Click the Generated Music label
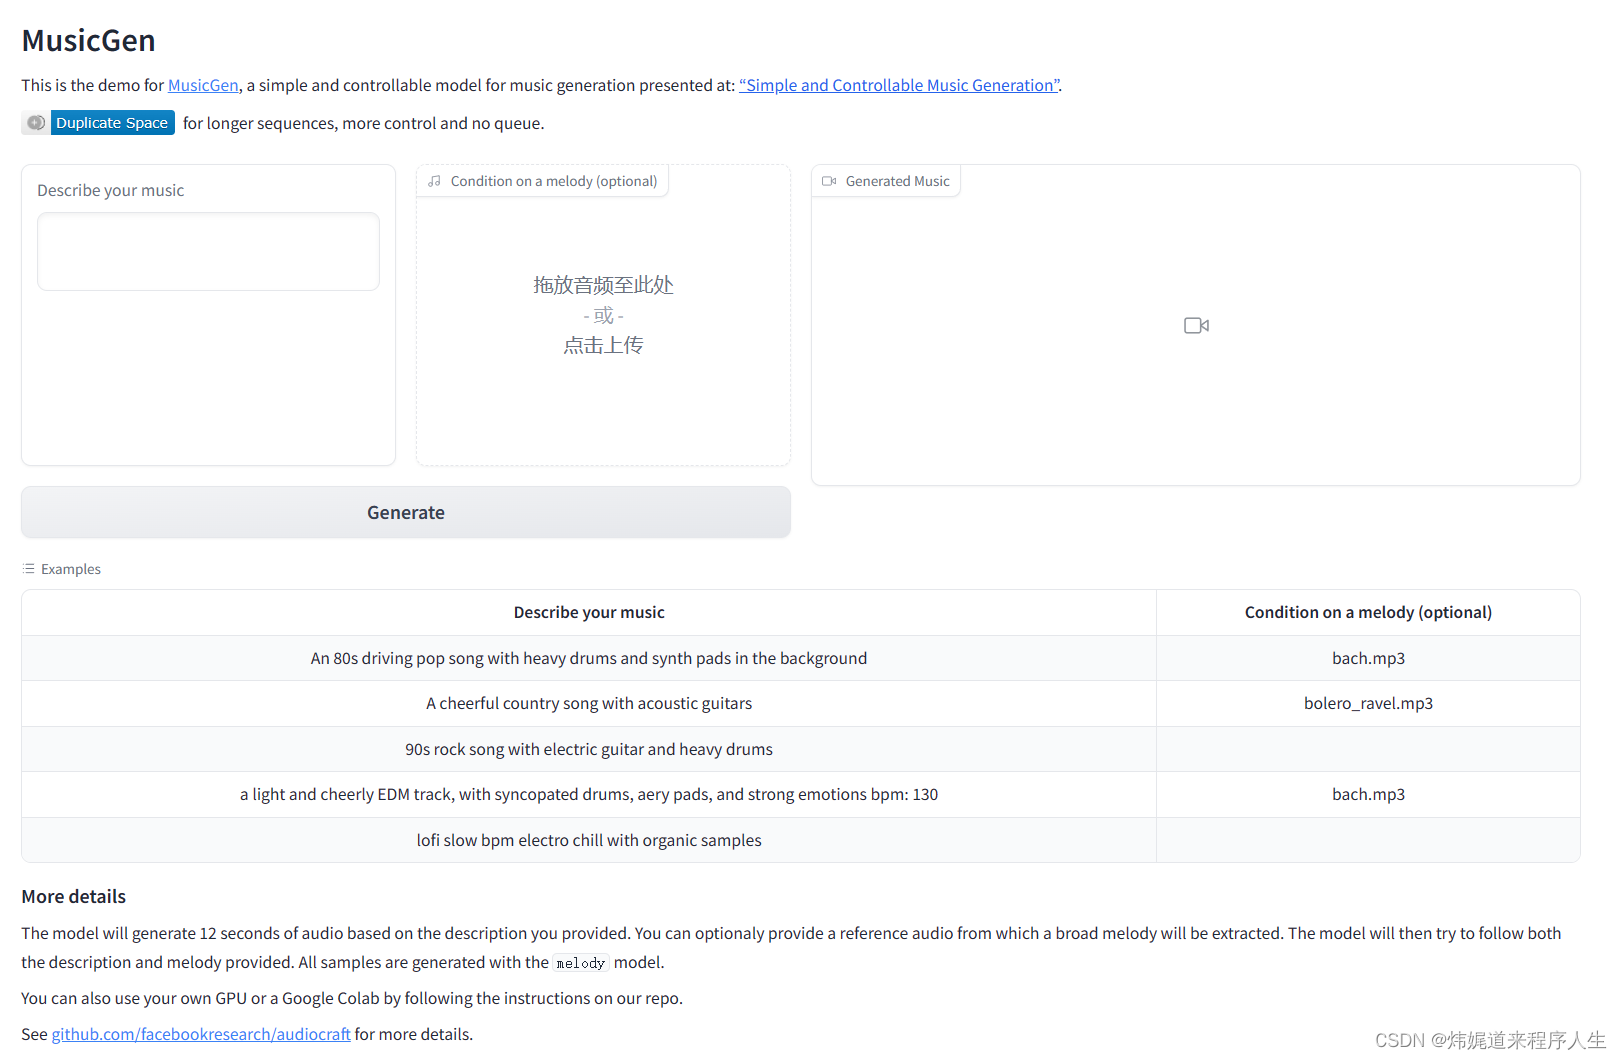The height and width of the screenshot is (1060, 1622). click(x=897, y=181)
